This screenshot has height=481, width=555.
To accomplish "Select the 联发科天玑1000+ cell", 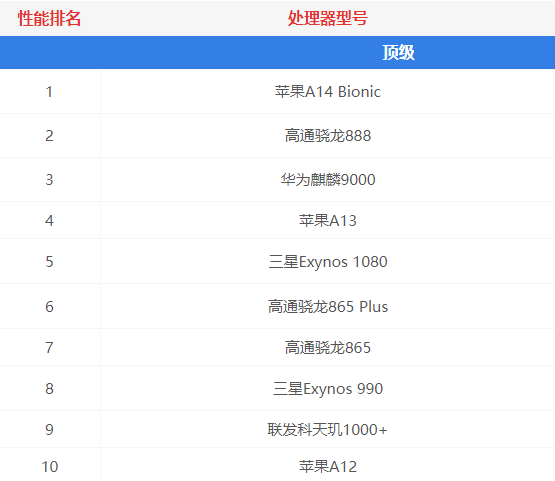I will 328,430.
